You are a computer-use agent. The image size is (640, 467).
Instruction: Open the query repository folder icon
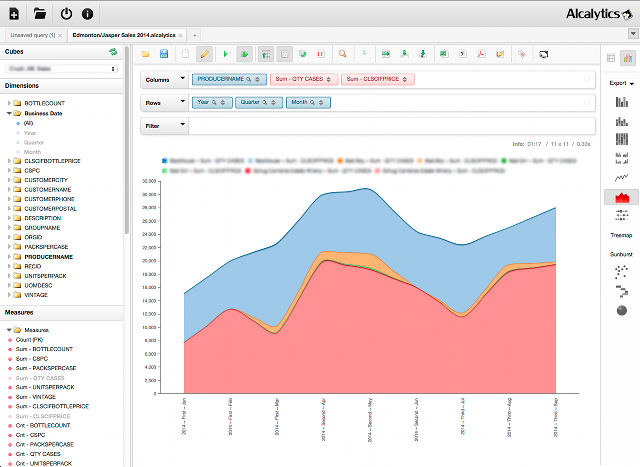pyautogui.click(x=40, y=14)
